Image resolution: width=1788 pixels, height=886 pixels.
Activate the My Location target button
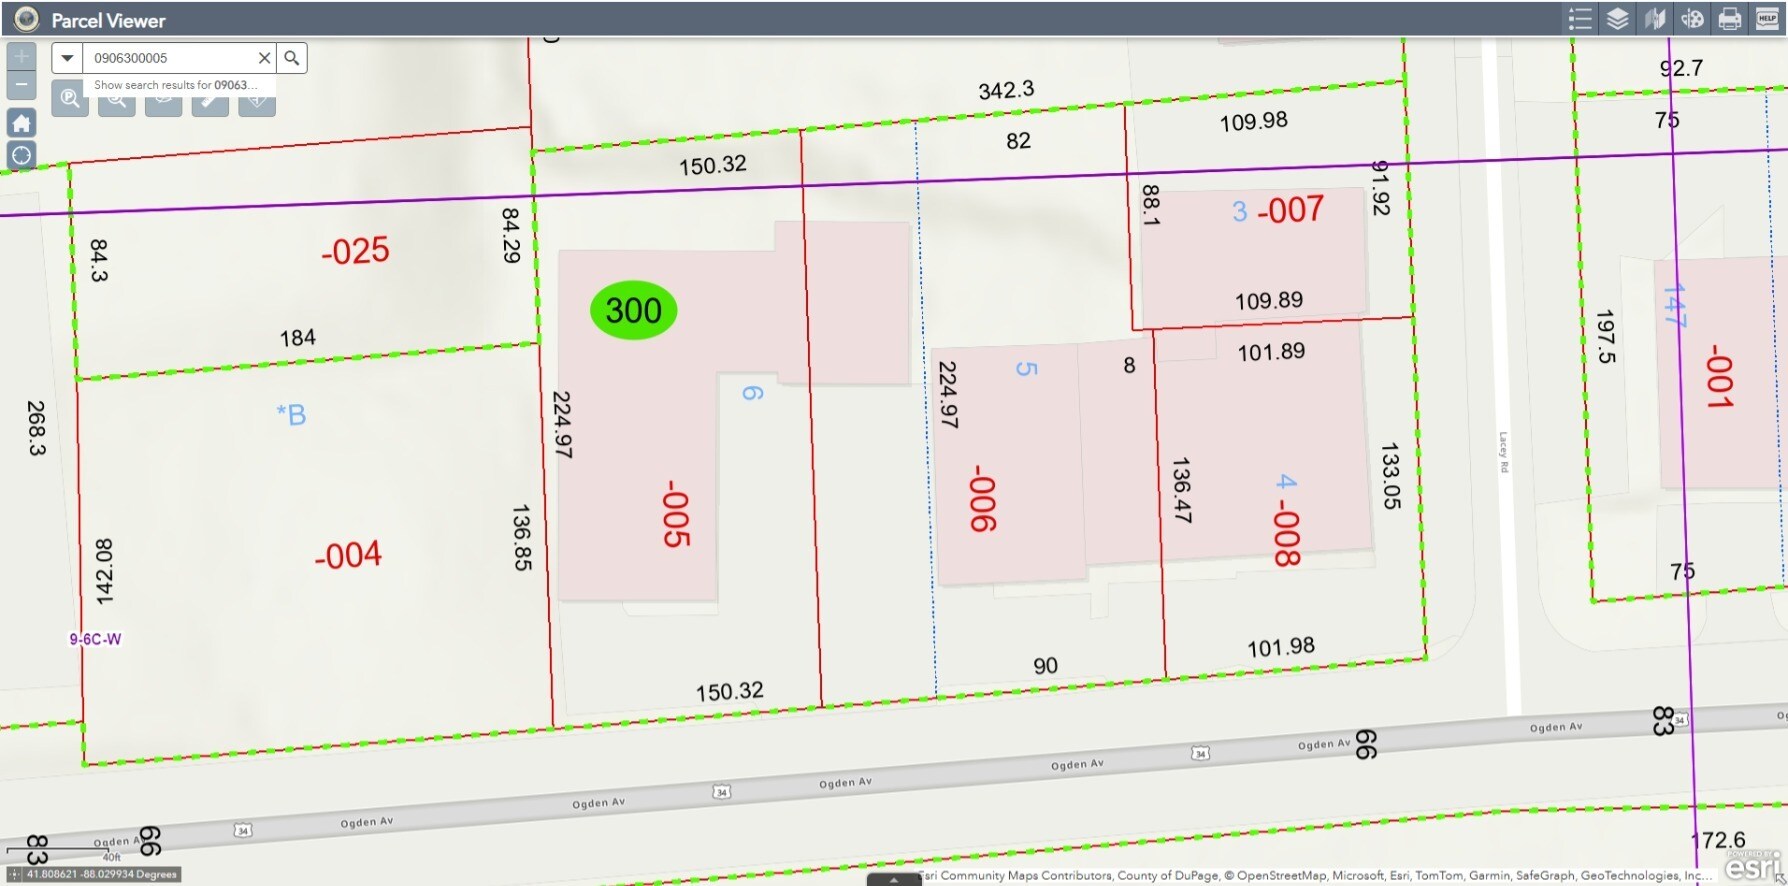pyautogui.click(x=21, y=156)
